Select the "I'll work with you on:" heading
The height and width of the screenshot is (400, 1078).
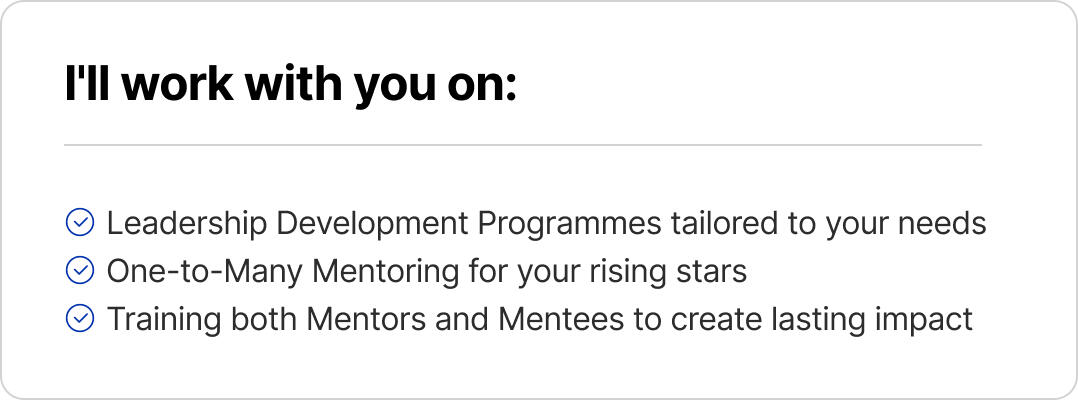tap(291, 85)
